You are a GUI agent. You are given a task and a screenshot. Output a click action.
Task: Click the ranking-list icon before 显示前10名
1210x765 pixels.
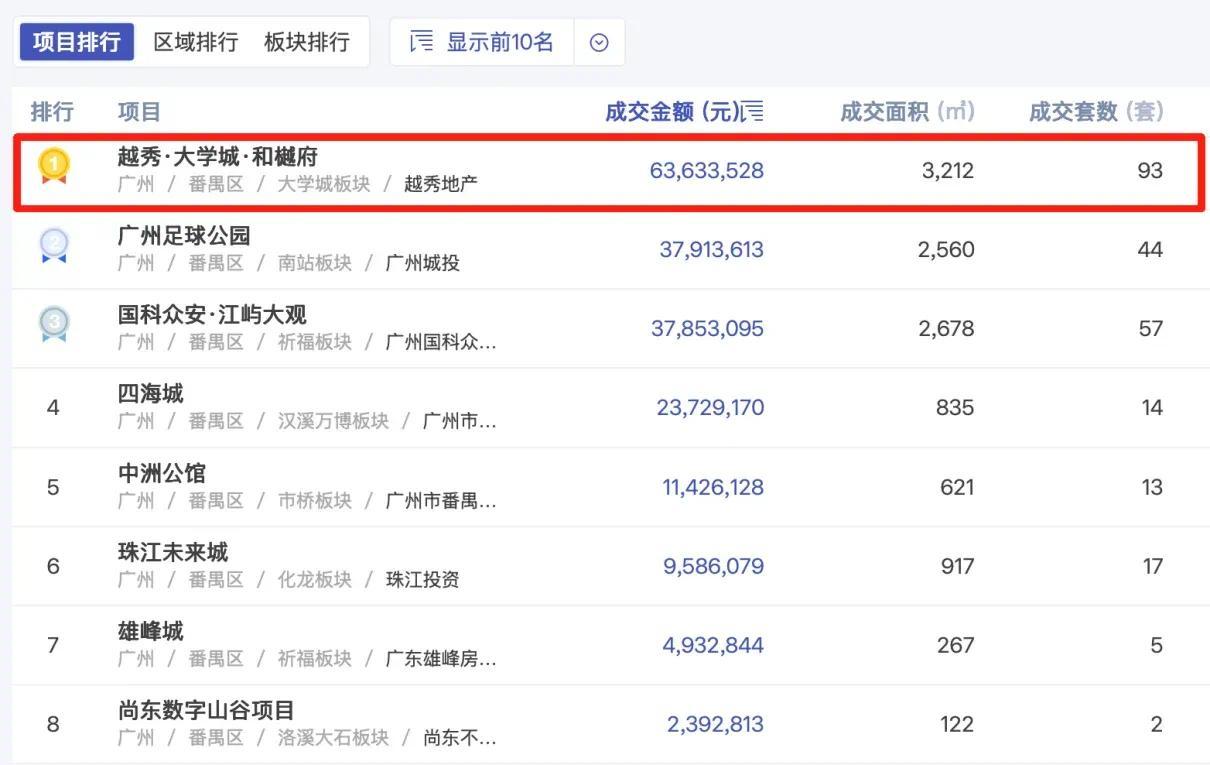tap(420, 41)
